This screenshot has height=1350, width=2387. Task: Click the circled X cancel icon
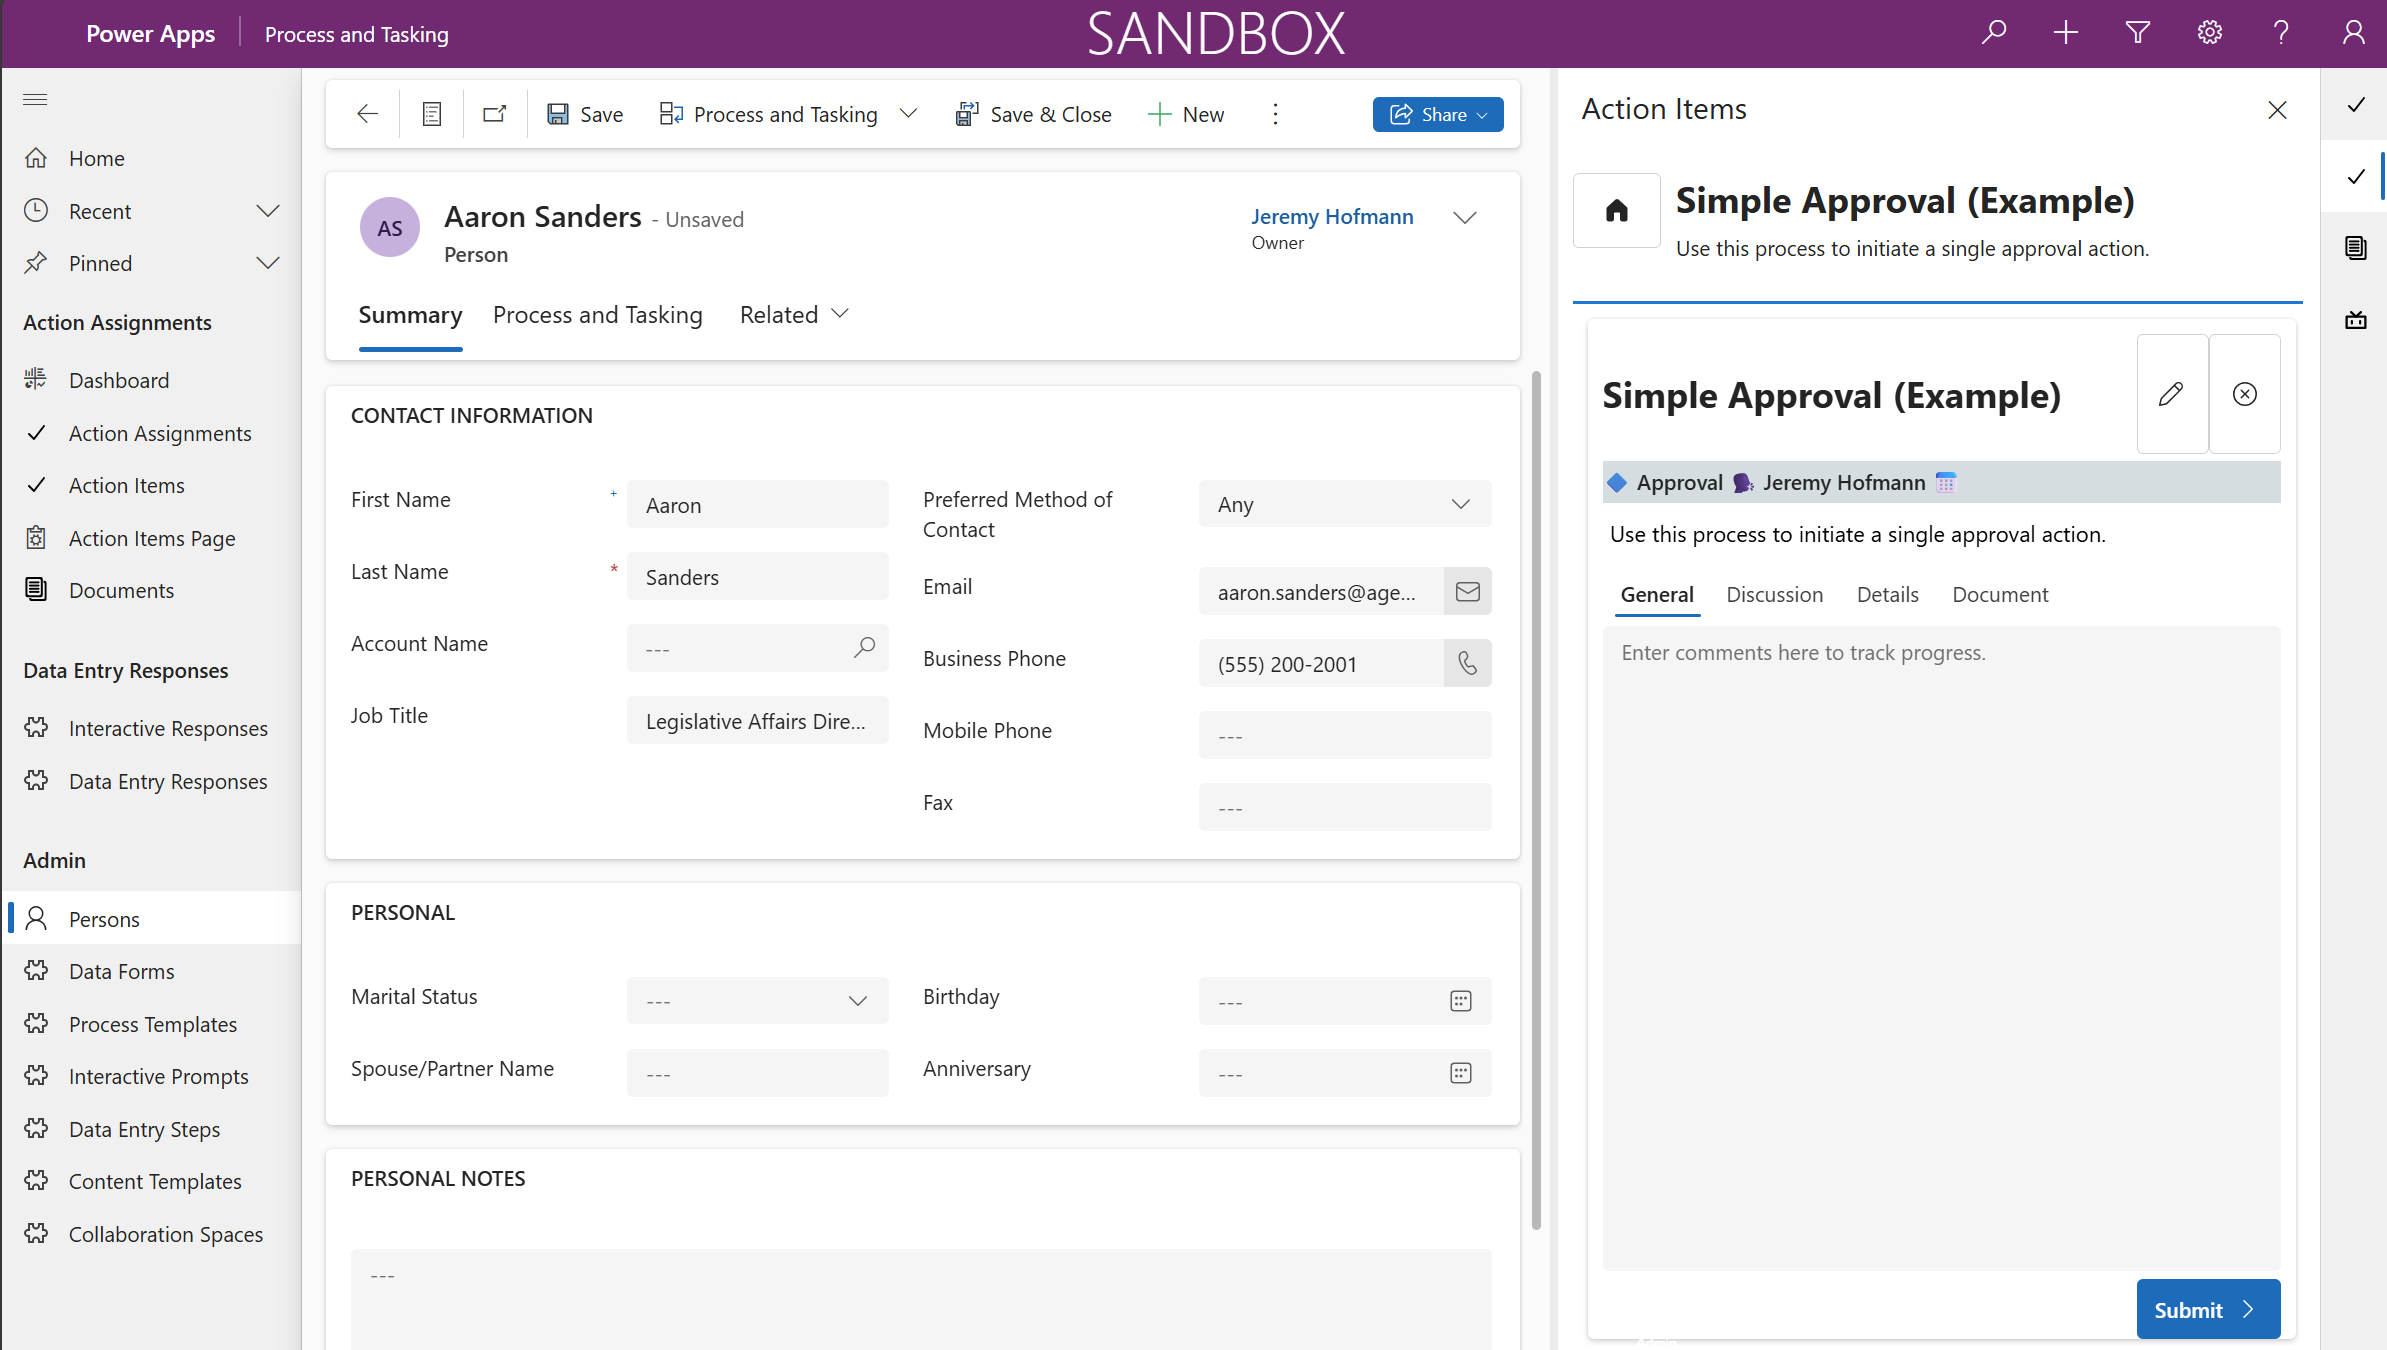coord(2244,394)
